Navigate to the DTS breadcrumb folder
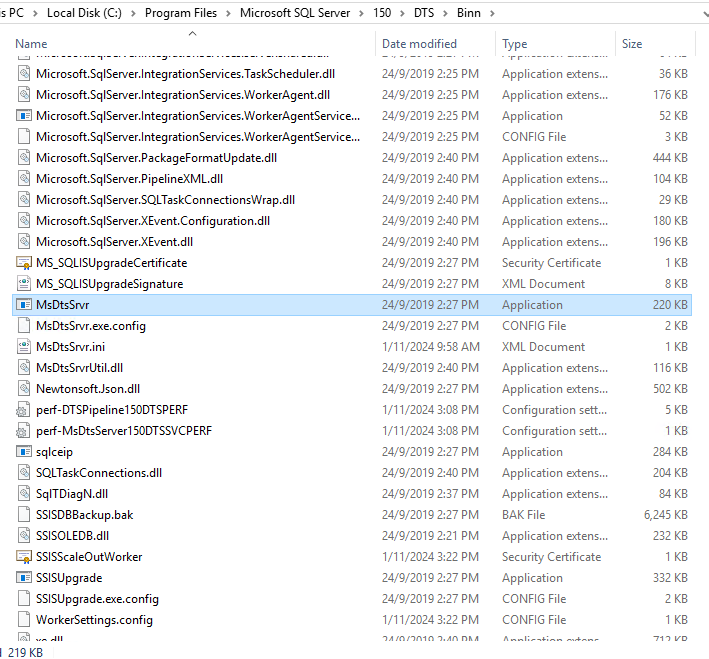 pos(424,13)
